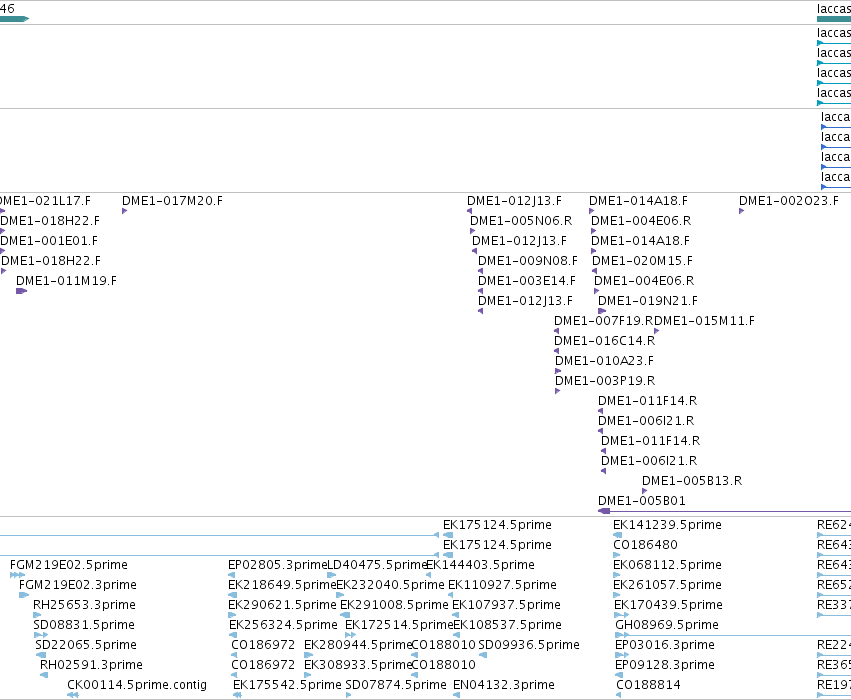Click the DME1-009N08.F feature label
Image resolution: width=851 pixels, height=700 pixels.
(x=528, y=261)
